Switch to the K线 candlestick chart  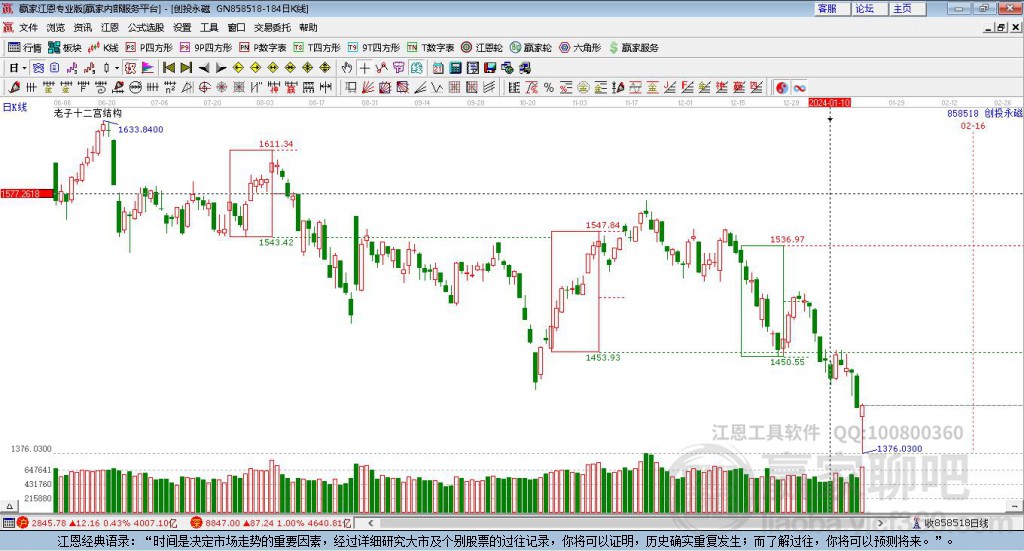(103, 48)
